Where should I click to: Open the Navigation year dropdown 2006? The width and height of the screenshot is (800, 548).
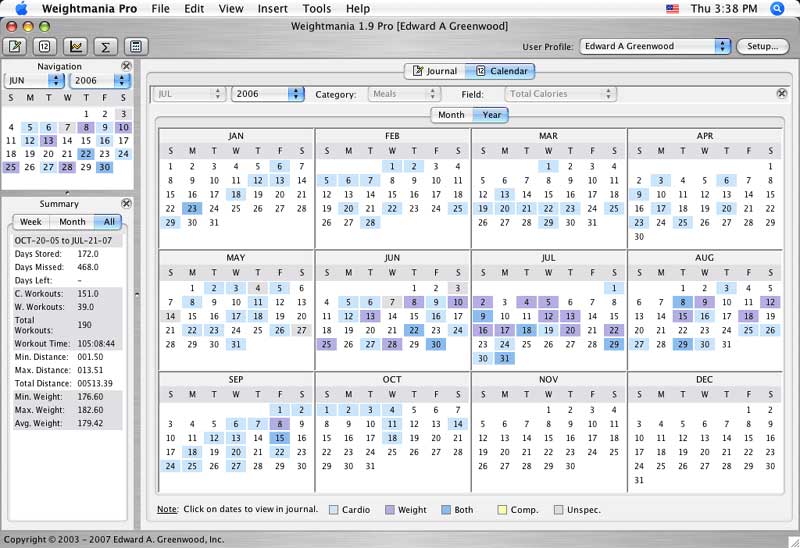tap(100, 80)
